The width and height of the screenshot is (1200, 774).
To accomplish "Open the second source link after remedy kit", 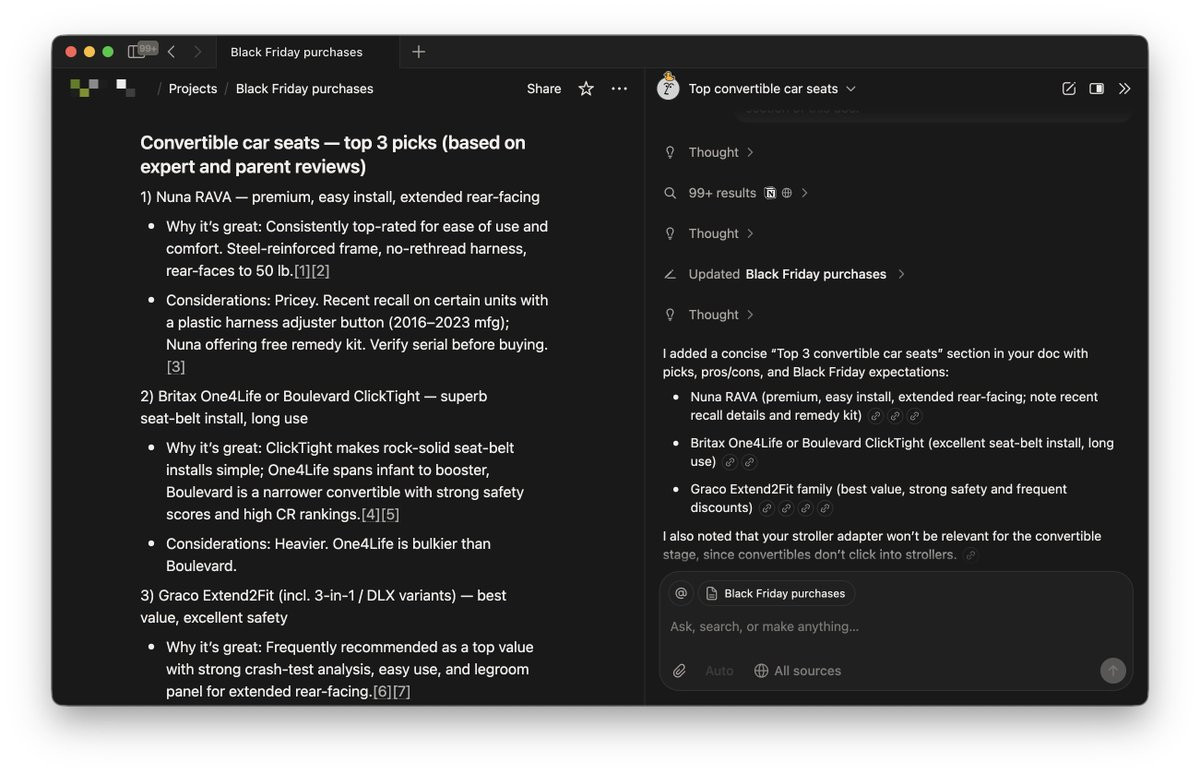I will tap(895, 416).
